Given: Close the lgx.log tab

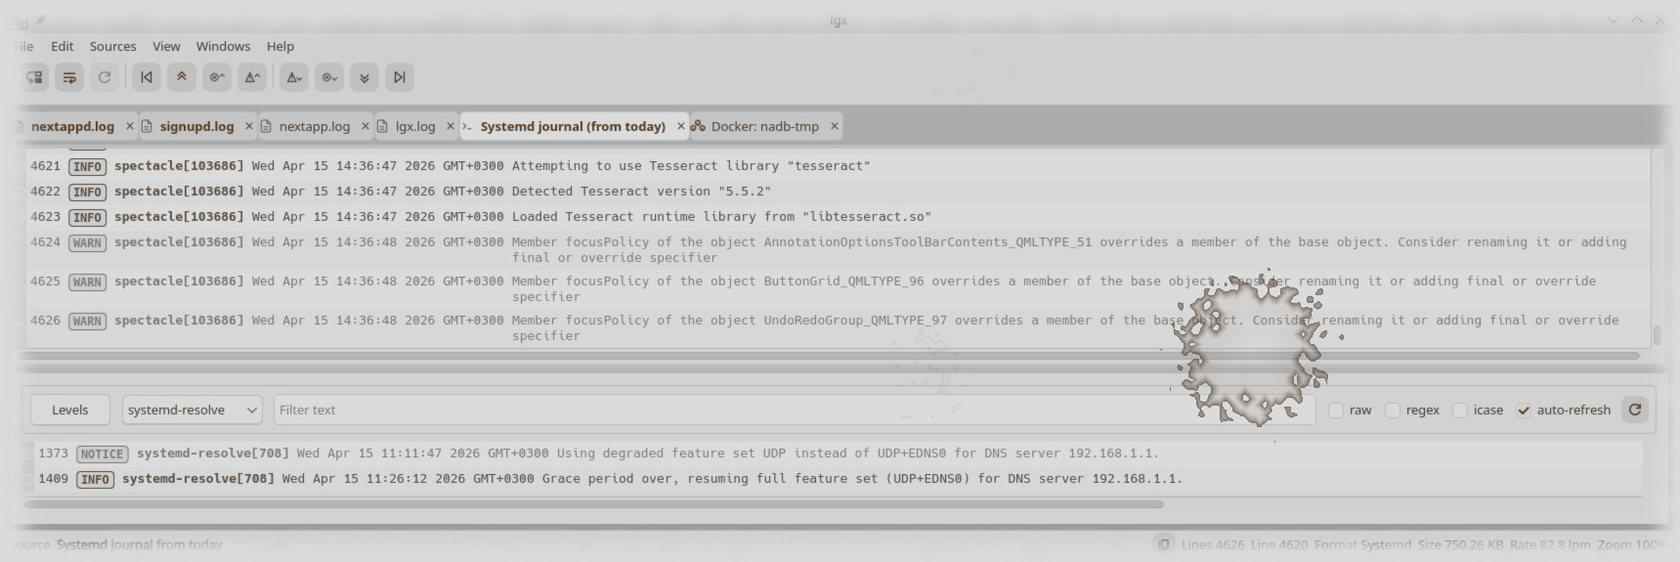Looking at the screenshot, I should tap(450, 126).
